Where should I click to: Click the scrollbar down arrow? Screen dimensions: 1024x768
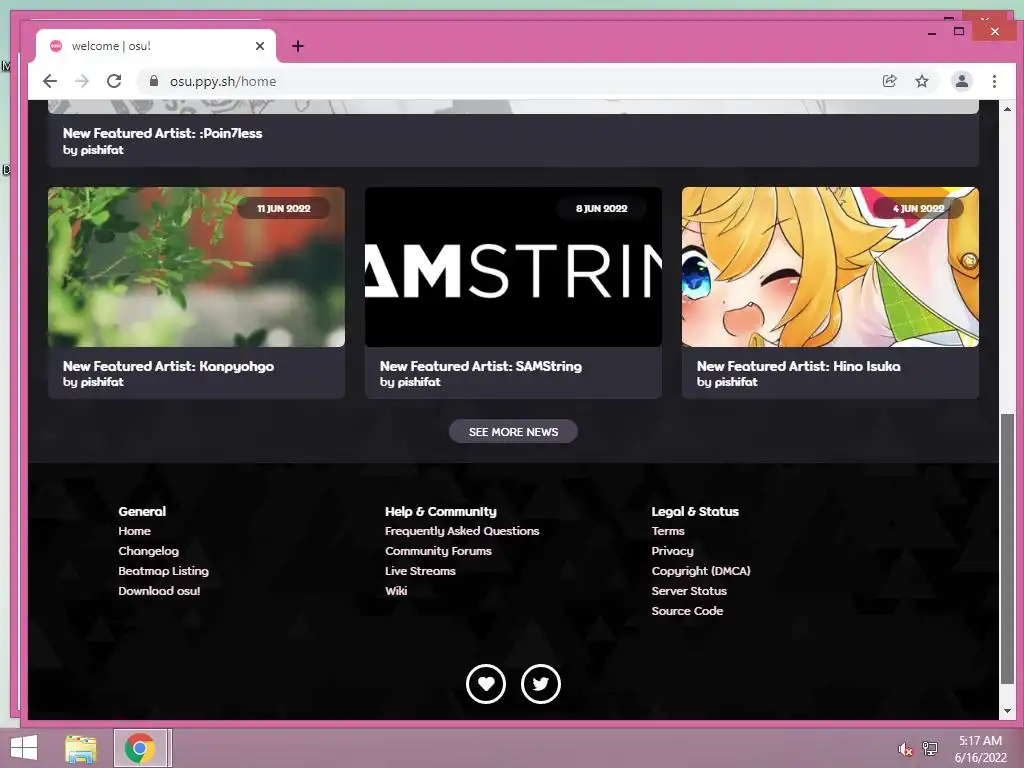(x=1007, y=711)
